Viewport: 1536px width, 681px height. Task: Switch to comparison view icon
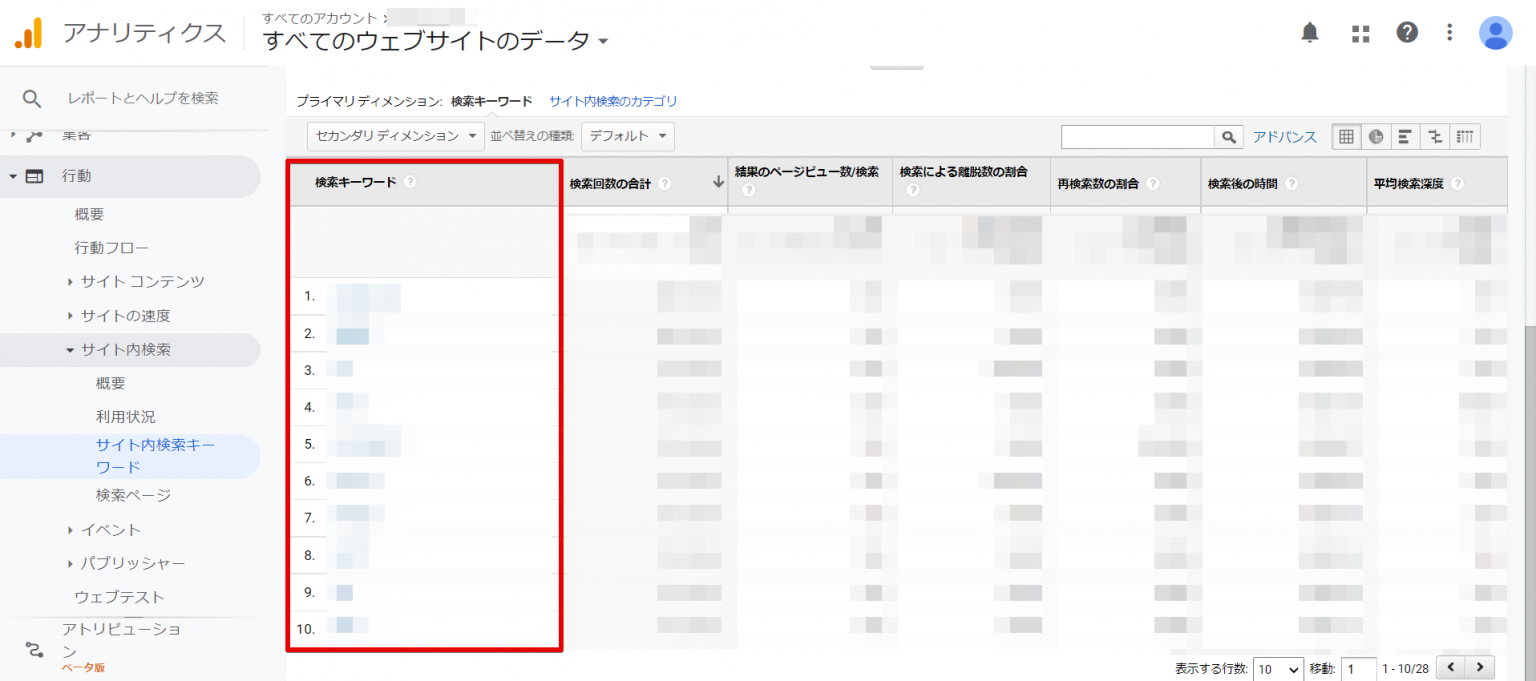(x=1435, y=137)
